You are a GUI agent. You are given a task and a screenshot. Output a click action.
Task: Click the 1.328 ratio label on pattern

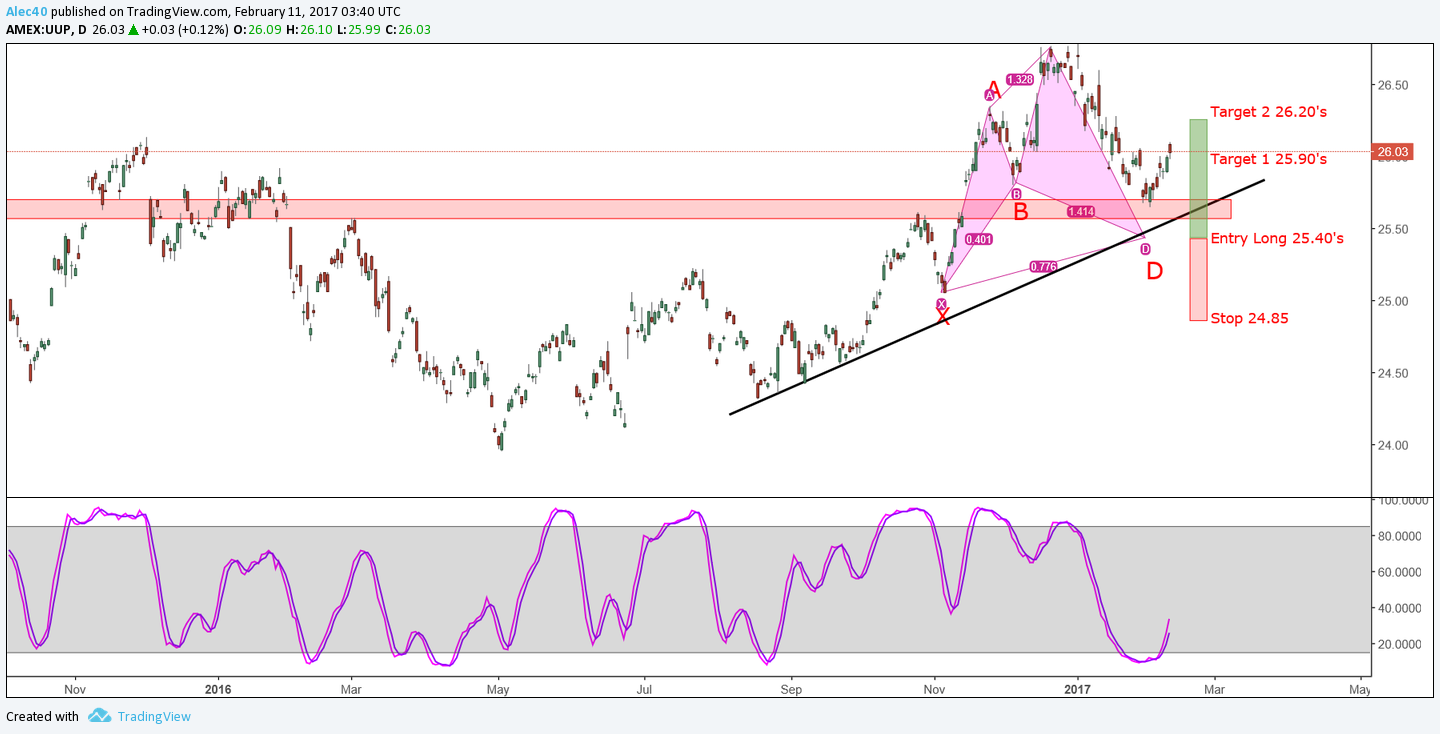point(1020,79)
